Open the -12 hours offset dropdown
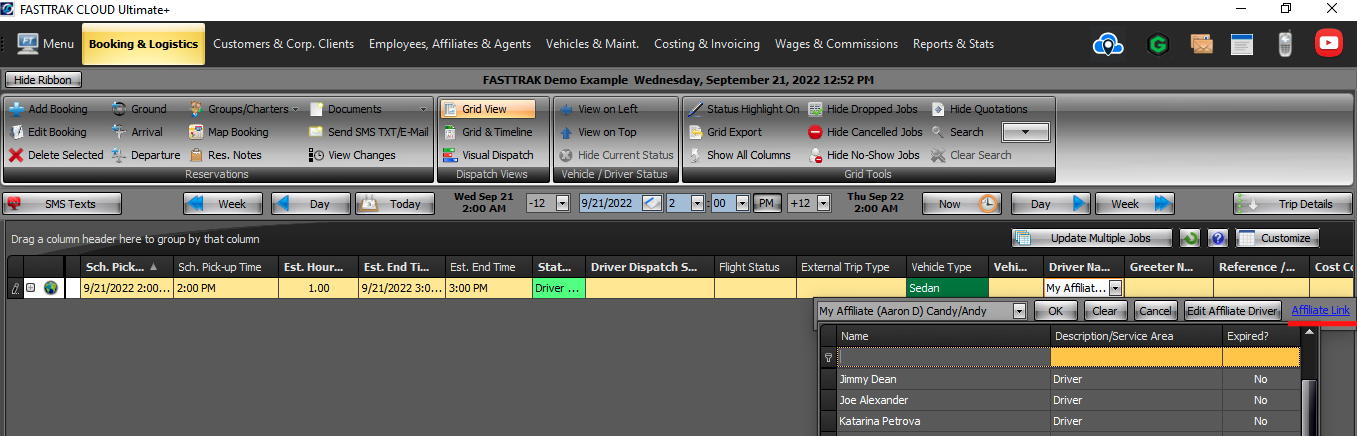This screenshot has height=436, width=1357. [562, 203]
